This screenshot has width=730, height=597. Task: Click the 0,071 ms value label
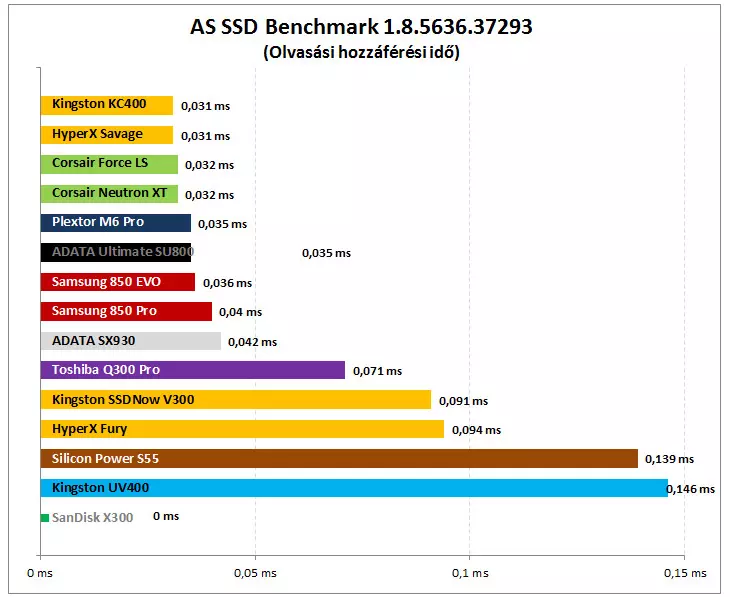point(378,371)
